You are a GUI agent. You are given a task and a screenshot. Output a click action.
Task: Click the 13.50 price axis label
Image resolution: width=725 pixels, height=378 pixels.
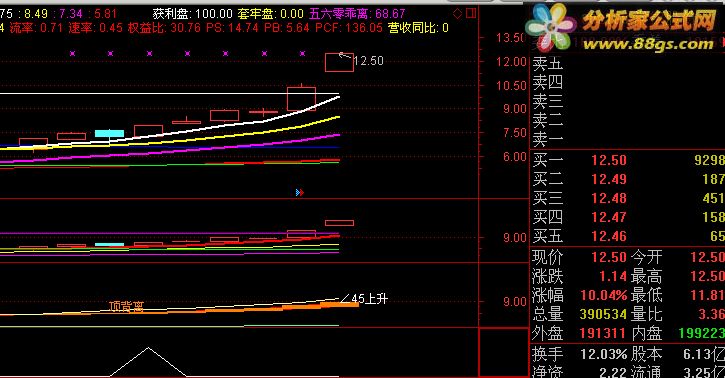pyautogui.click(x=510, y=38)
